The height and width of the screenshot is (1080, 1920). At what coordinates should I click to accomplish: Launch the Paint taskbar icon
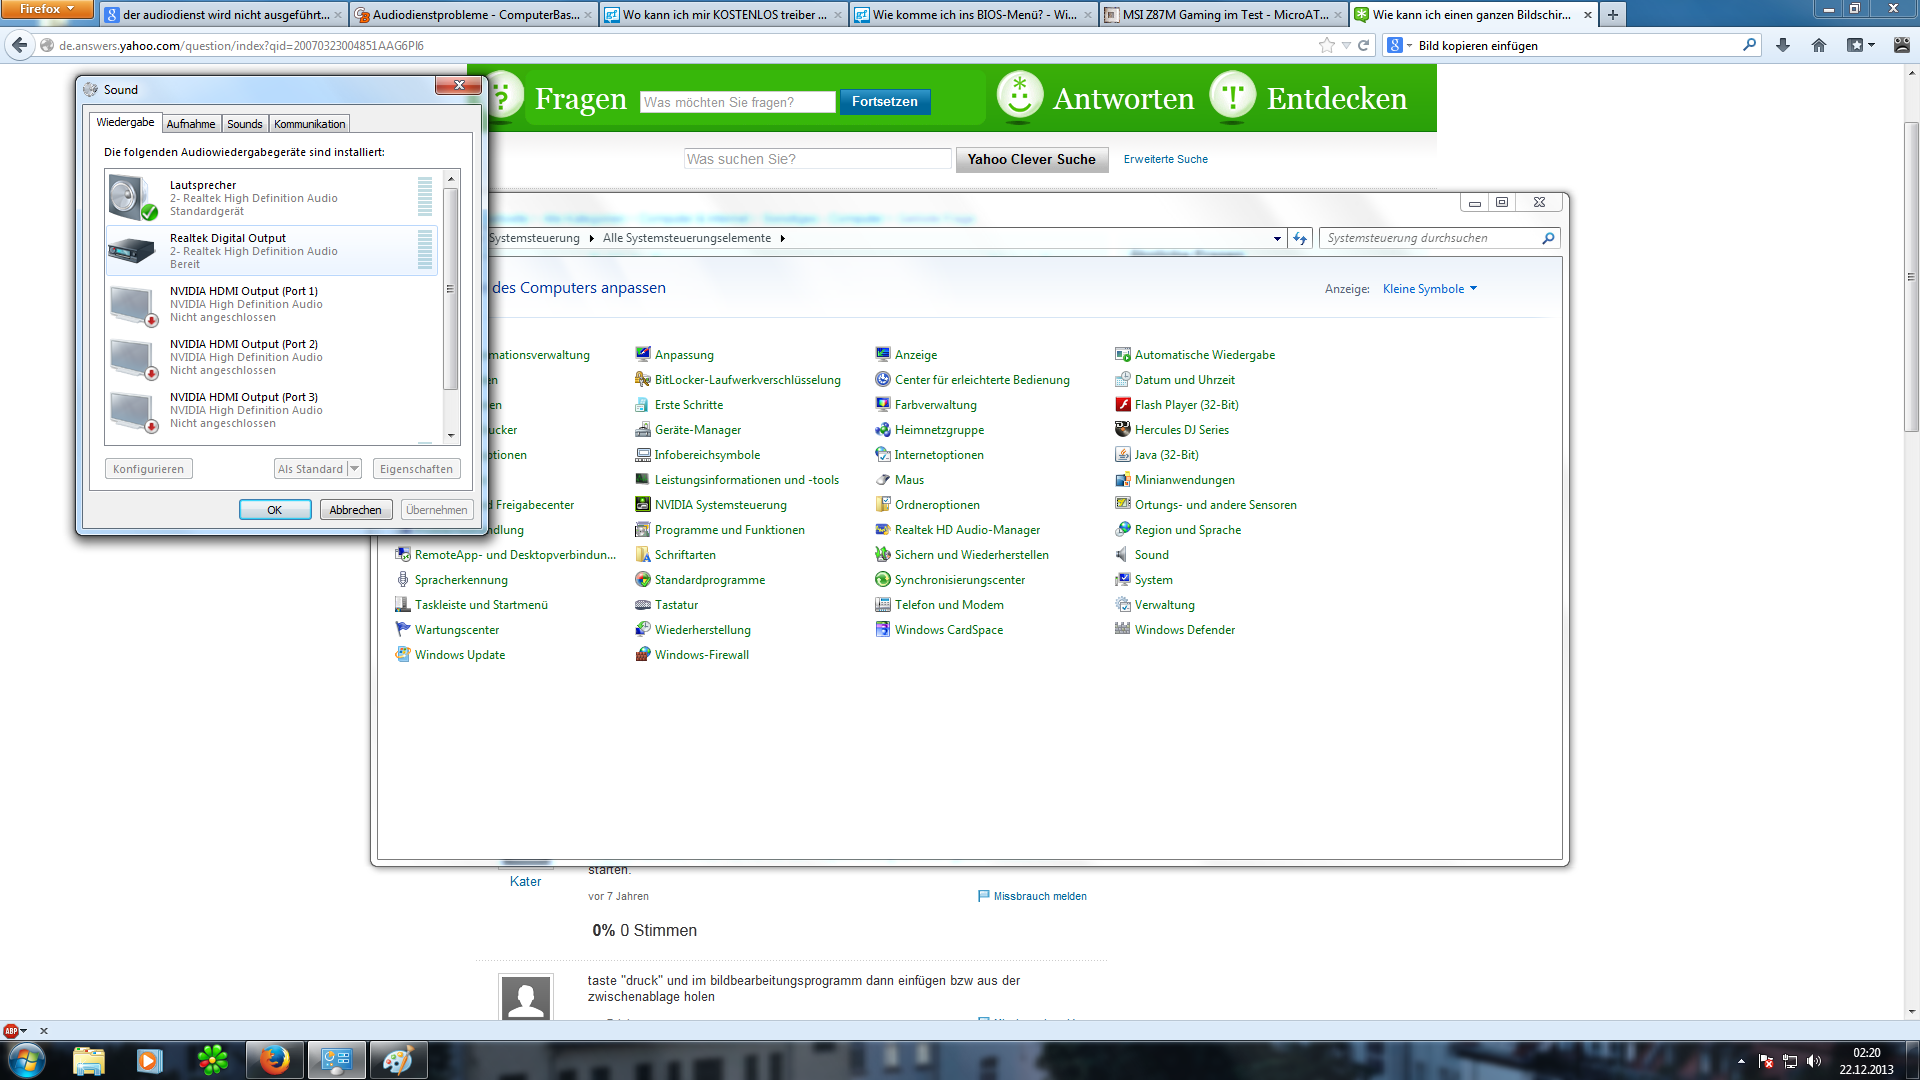click(397, 1060)
